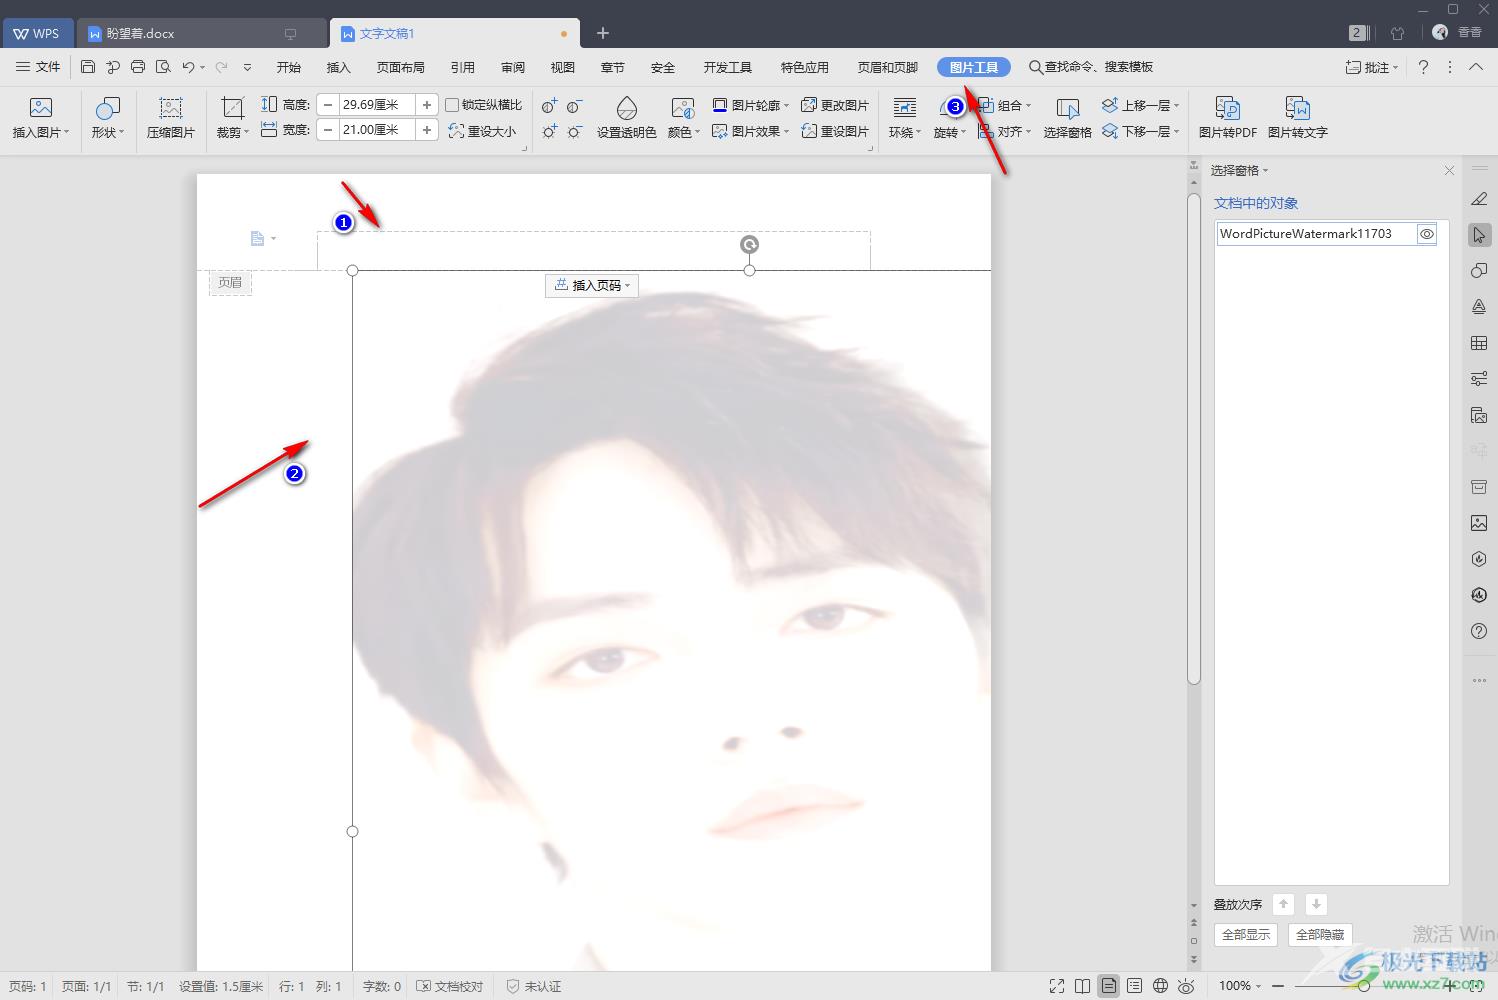Image resolution: width=1498 pixels, height=1000 pixels.
Task: Click the Selection Pane (选择窗格) button
Action: coord(1067,118)
